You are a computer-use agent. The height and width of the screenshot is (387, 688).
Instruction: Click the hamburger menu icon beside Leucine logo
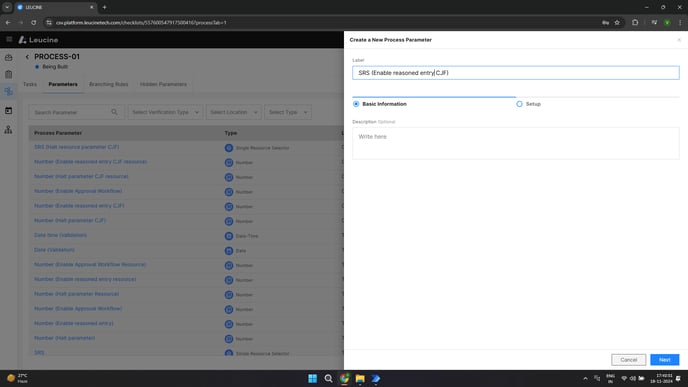pos(9,39)
